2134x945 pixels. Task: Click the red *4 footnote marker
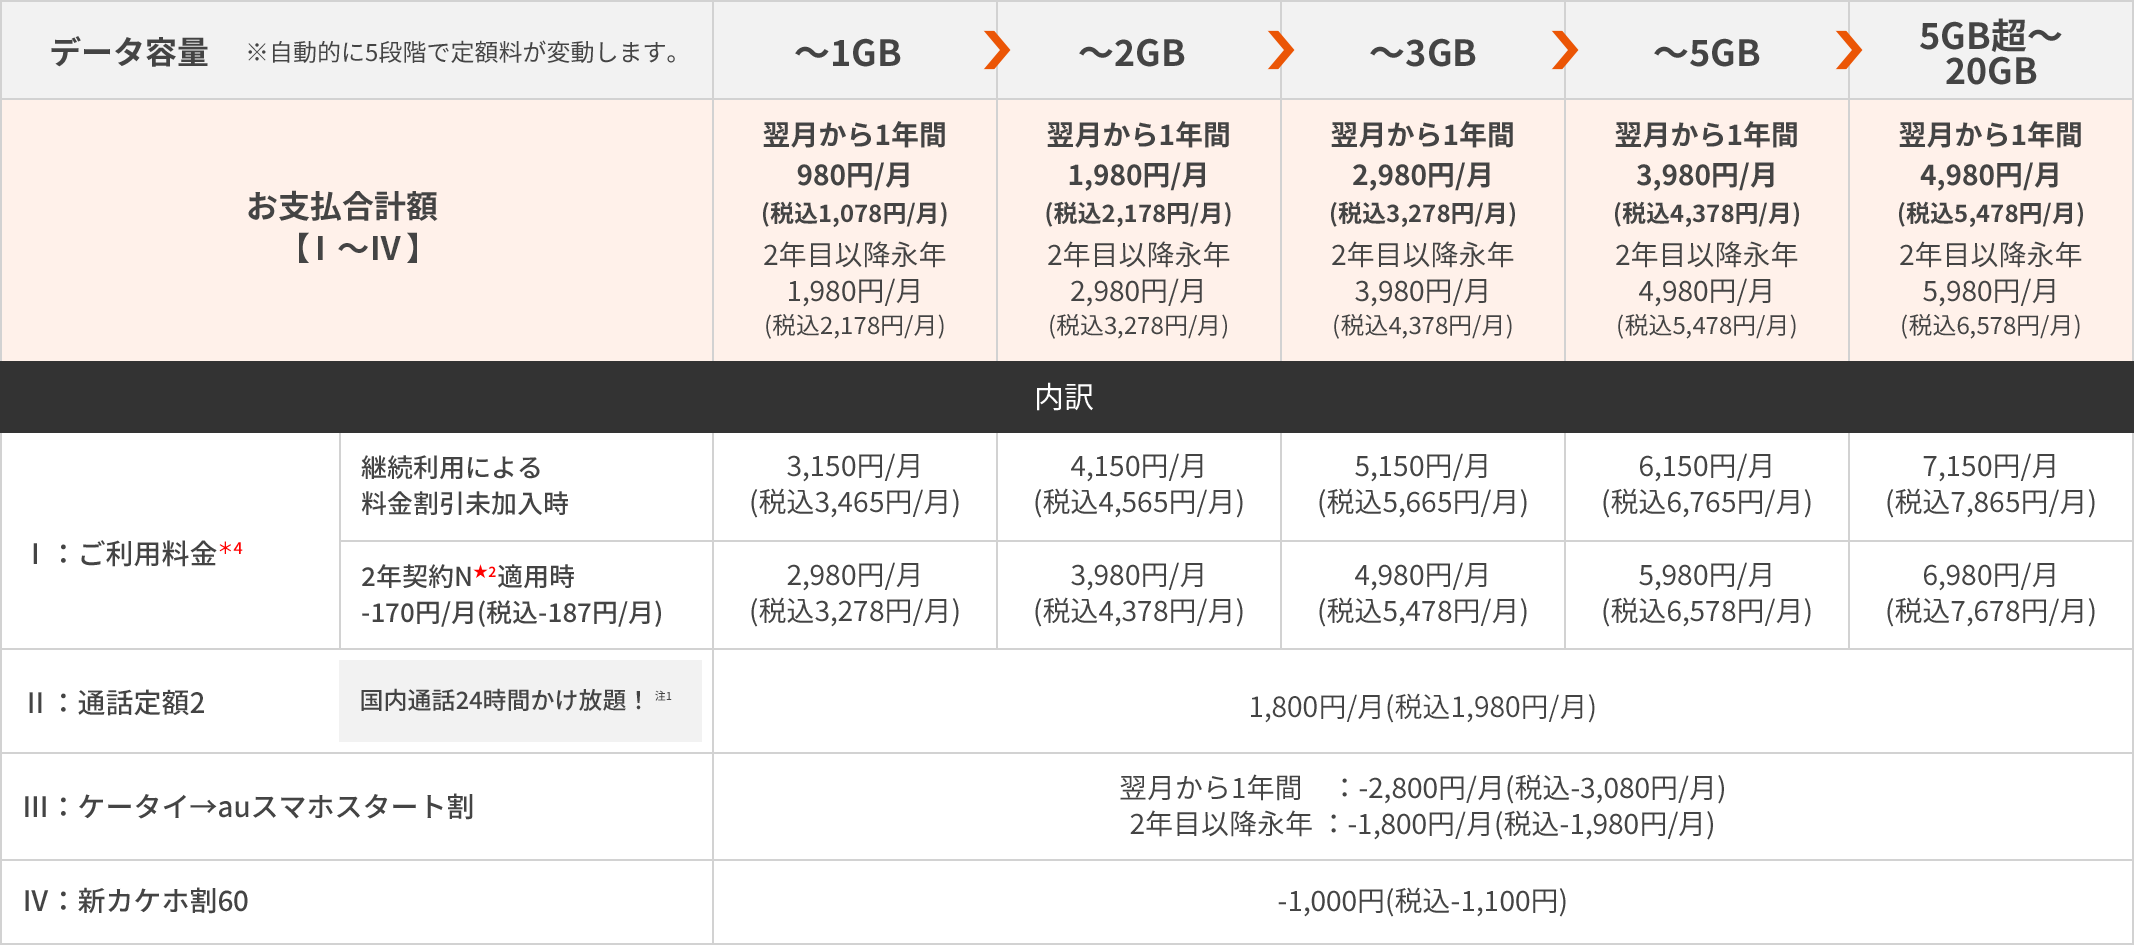pyautogui.click(x=231, y=549)
